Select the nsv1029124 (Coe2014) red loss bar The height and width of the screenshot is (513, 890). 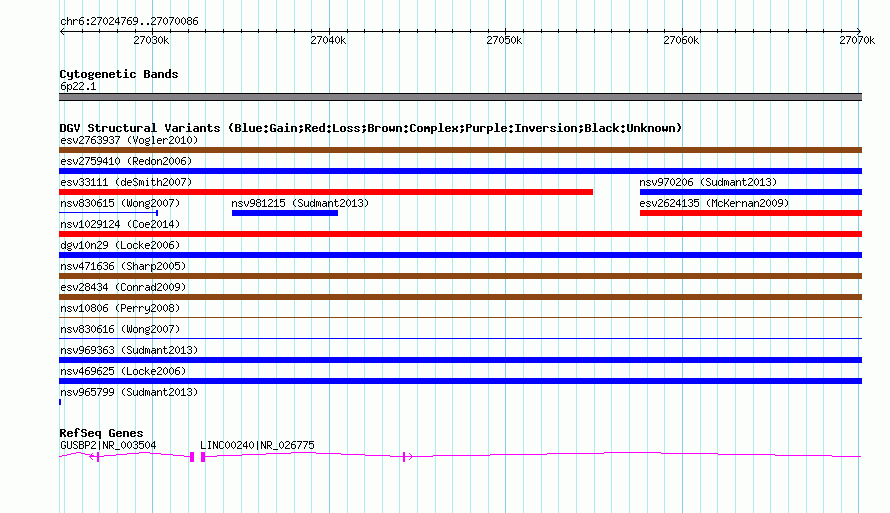tap(460, 234)
